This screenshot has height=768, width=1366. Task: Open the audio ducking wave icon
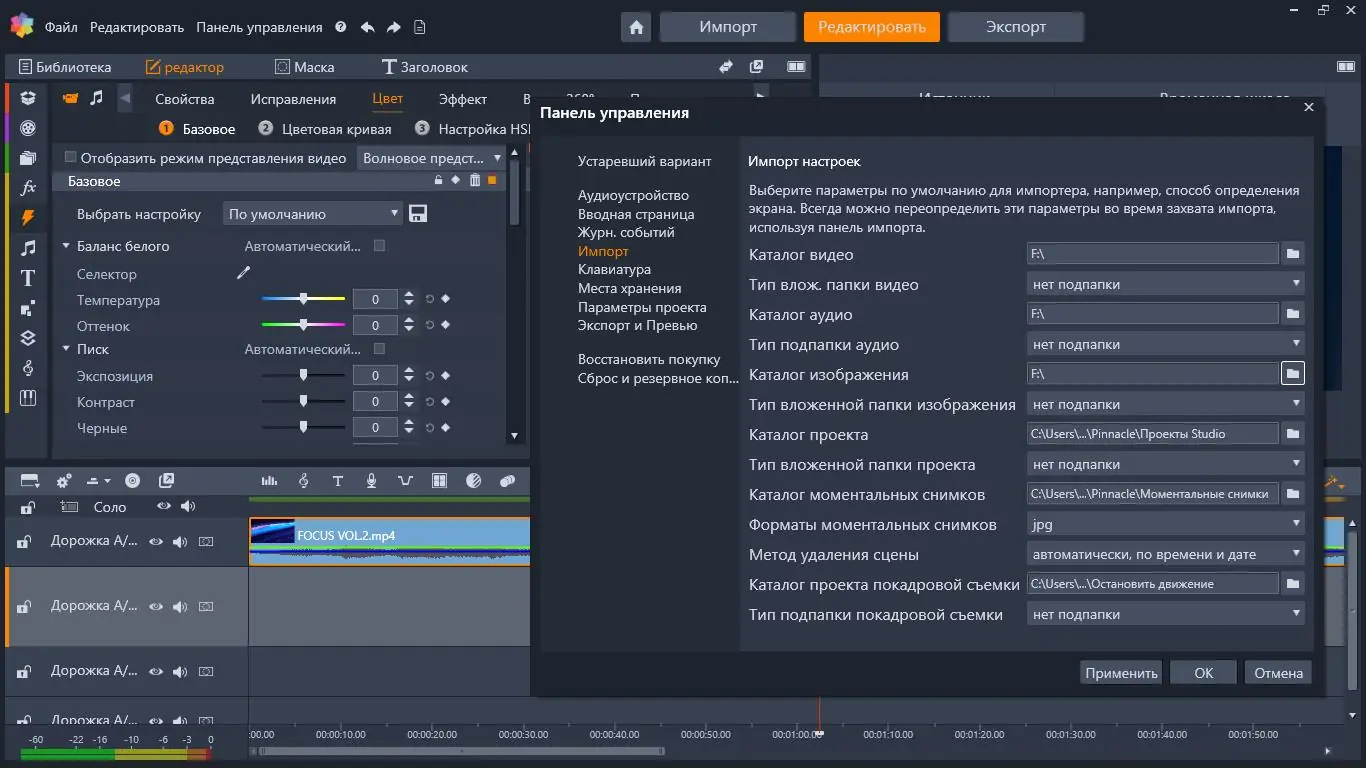403,481
